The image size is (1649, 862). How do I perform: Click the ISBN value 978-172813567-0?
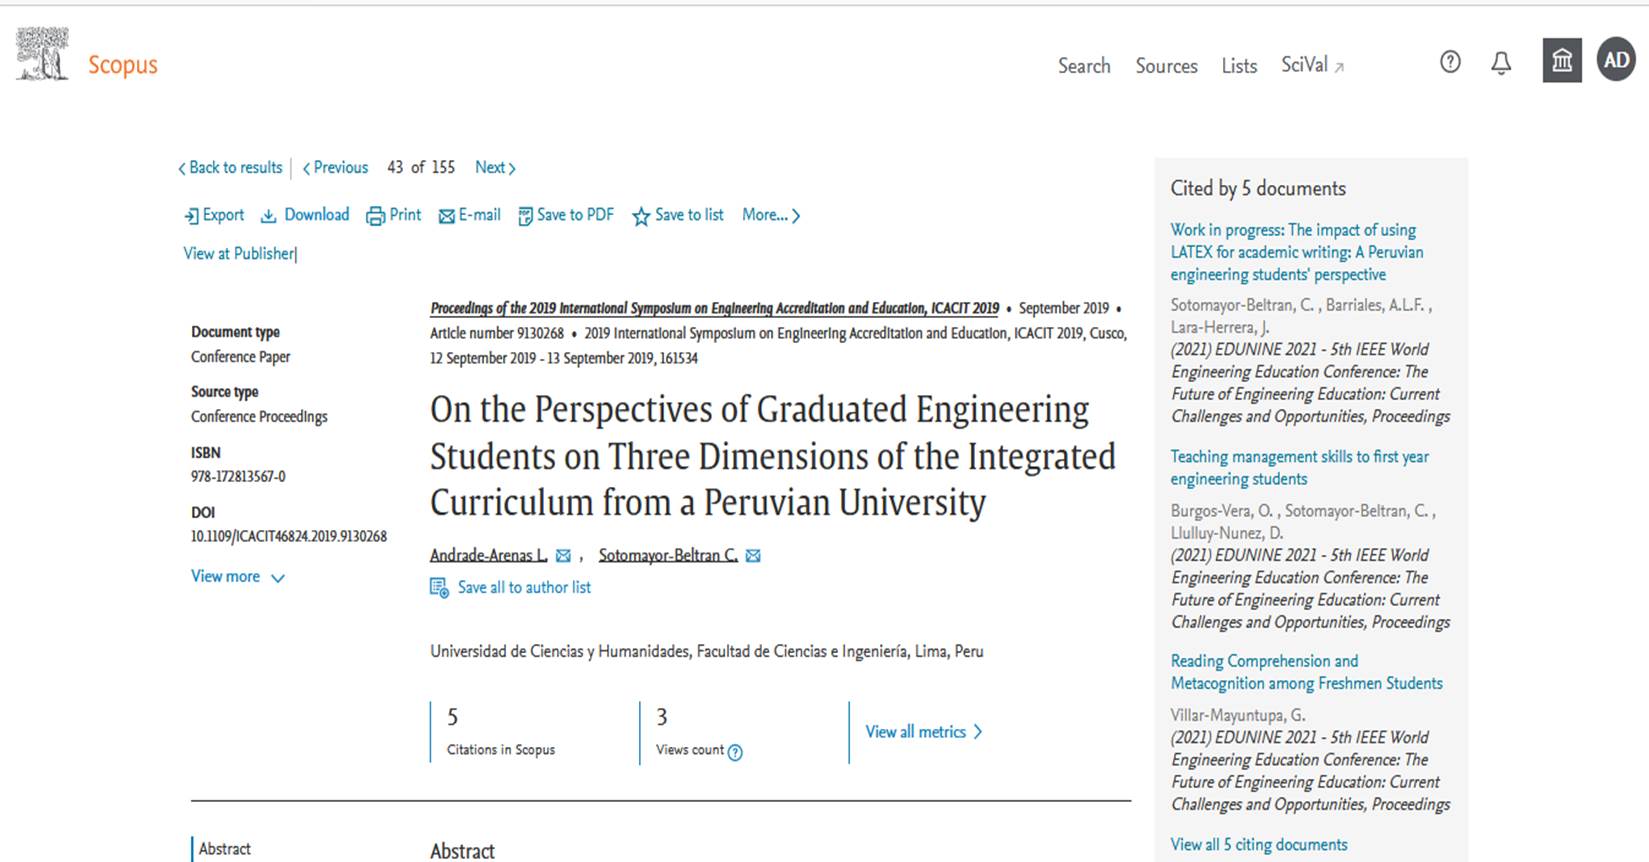tap(238, 477)
